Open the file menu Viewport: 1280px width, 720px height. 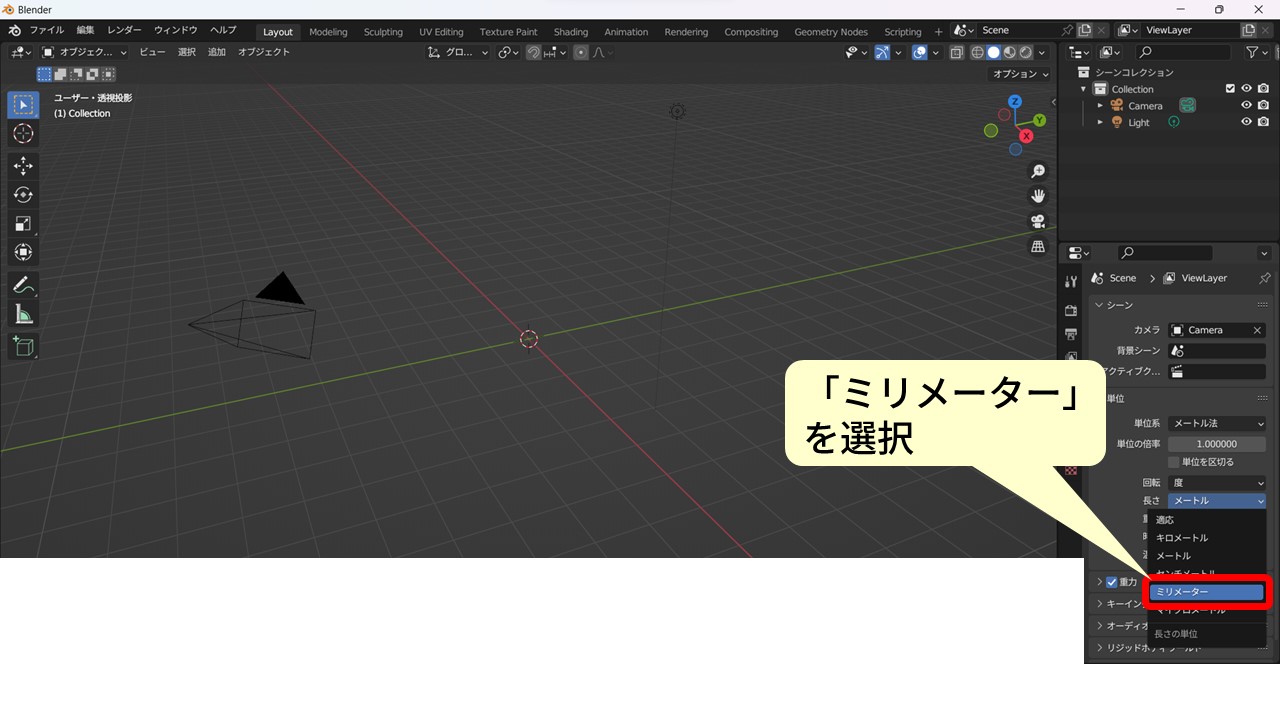click(47, 30)
